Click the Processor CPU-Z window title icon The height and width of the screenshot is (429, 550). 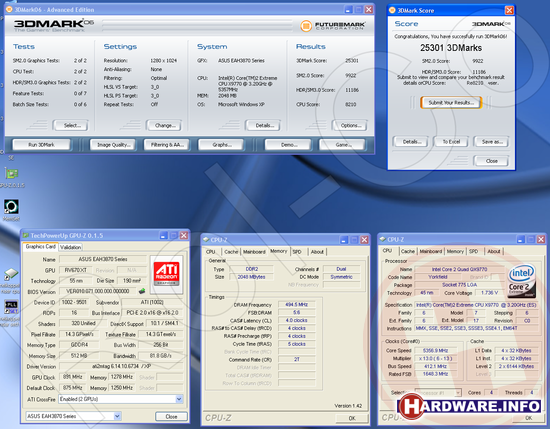[x=383, y=239]
